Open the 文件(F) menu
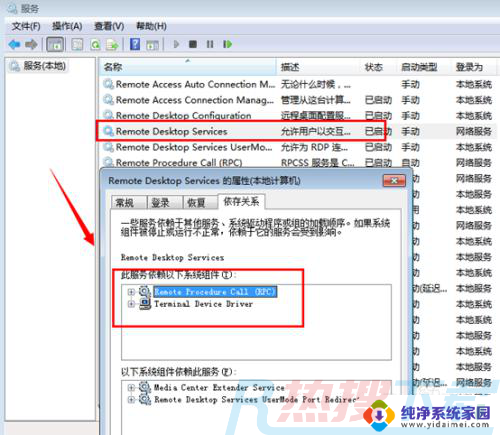 click(26, 26)
